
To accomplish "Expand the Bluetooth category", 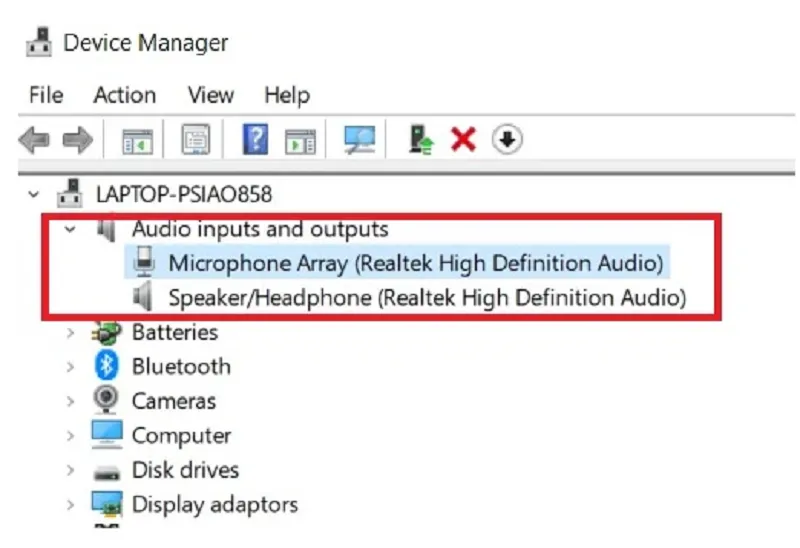I will (70, 367).
